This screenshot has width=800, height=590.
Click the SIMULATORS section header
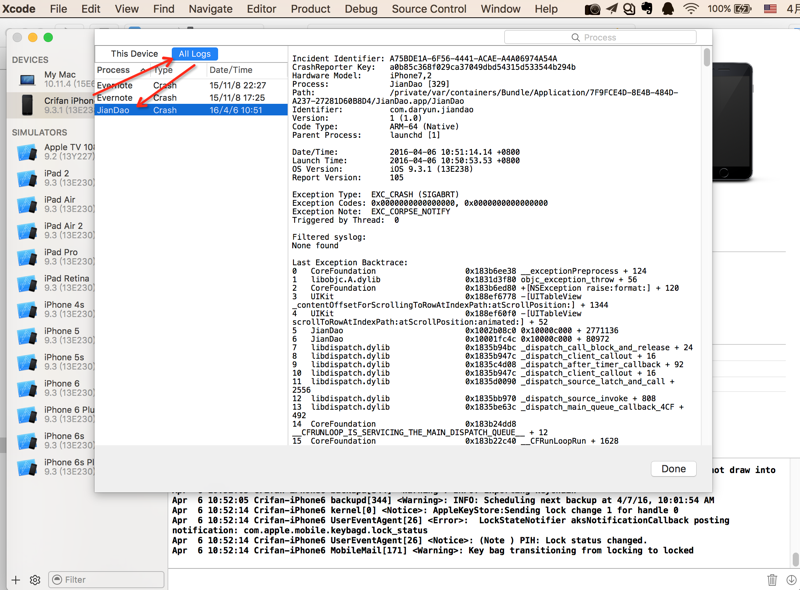pyautogui.click(x=39, y=132)
